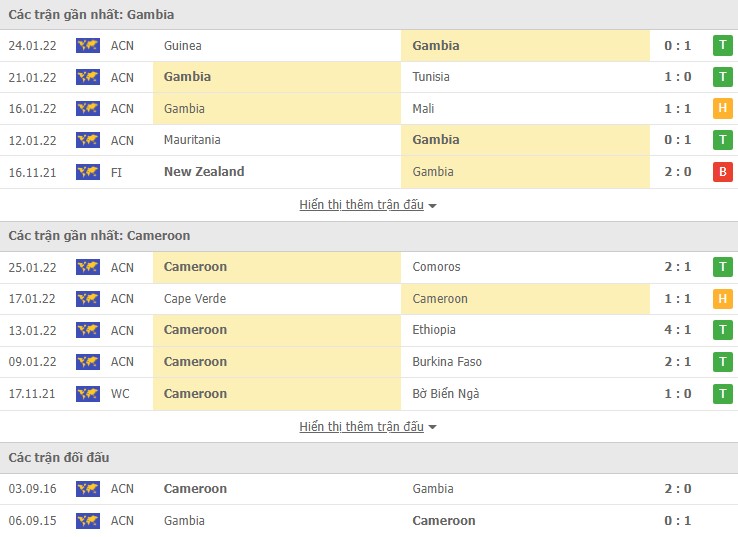Select the 'Các trận gần nhất: Cameroon' header
The width and height of the screenshot is (738, 537).
point(99,236)
